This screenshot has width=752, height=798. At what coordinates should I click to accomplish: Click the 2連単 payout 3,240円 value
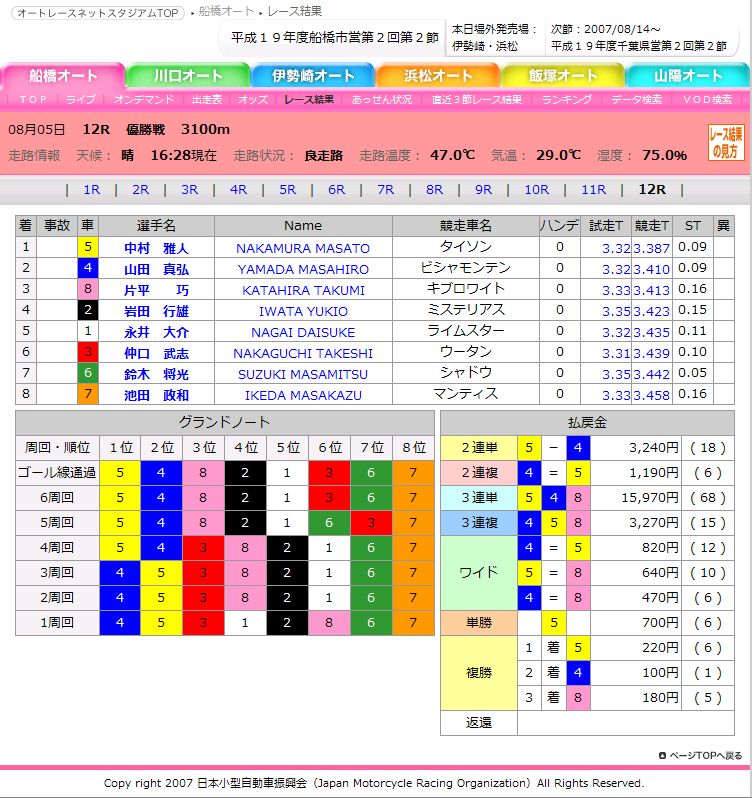coord(654,447)
